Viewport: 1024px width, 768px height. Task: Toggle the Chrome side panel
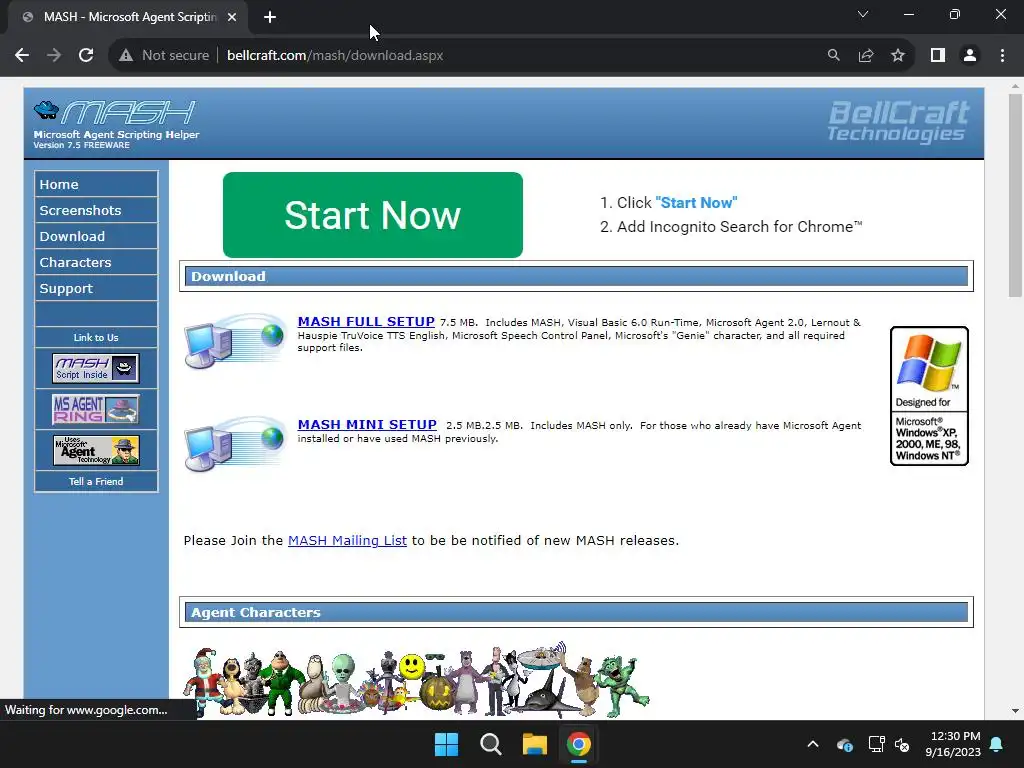[938, 56]
